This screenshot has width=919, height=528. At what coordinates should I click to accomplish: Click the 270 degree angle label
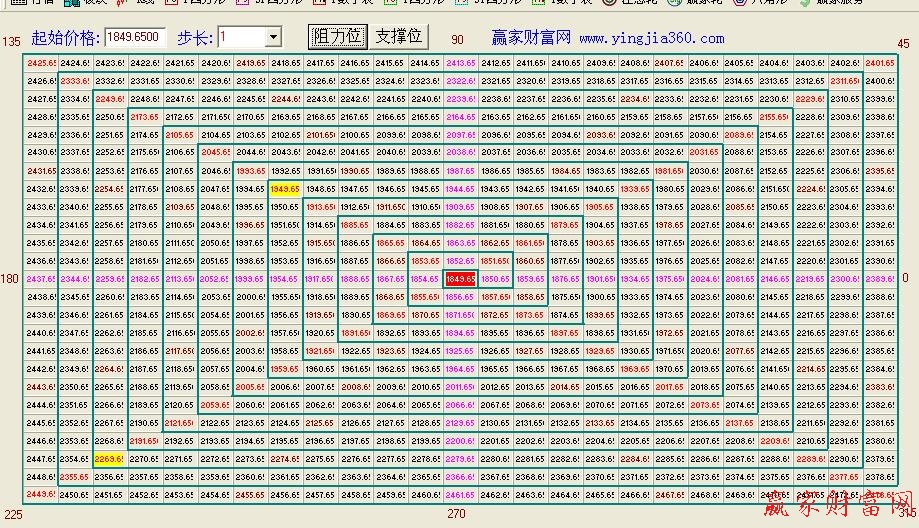[x=457, y=514]
